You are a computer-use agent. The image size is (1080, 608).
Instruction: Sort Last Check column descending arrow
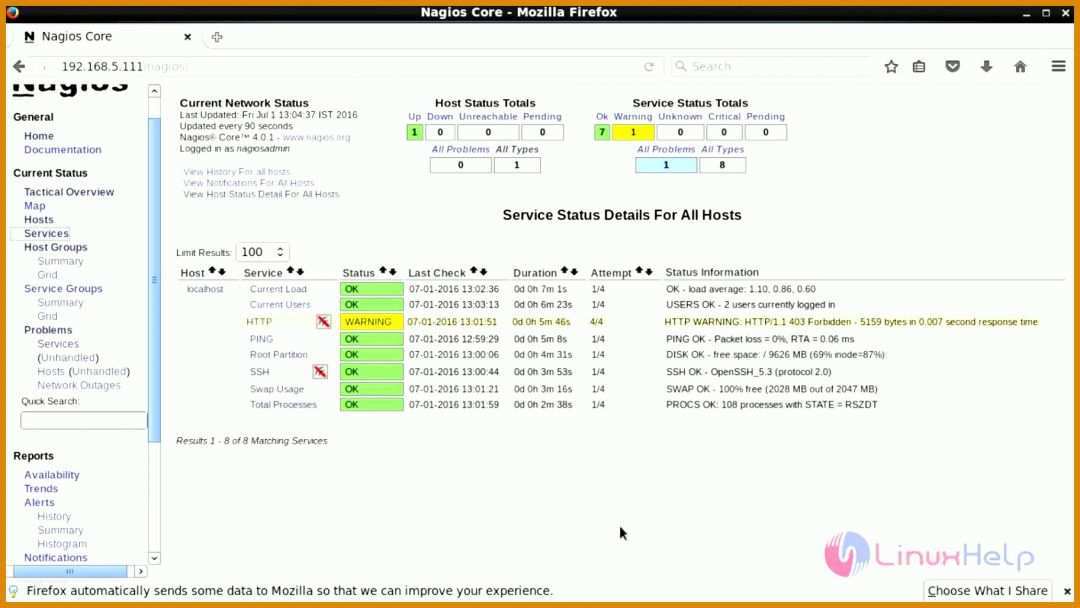(x=484, y=272)
